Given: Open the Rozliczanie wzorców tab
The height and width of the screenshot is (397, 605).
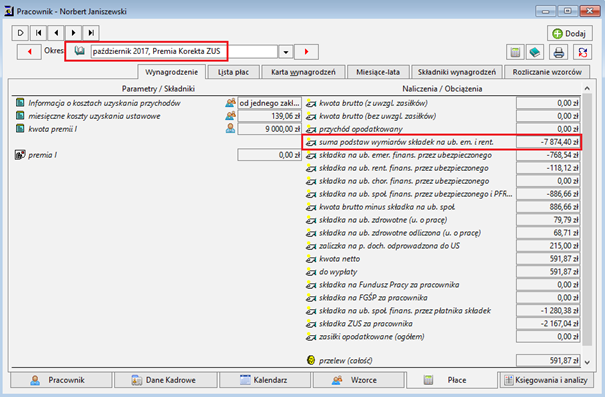Looking at the screenshot, I should 547,72.
